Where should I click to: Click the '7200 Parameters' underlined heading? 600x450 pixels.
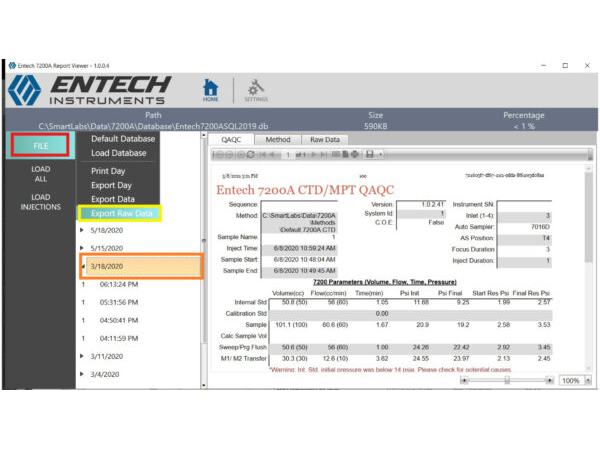385,282
